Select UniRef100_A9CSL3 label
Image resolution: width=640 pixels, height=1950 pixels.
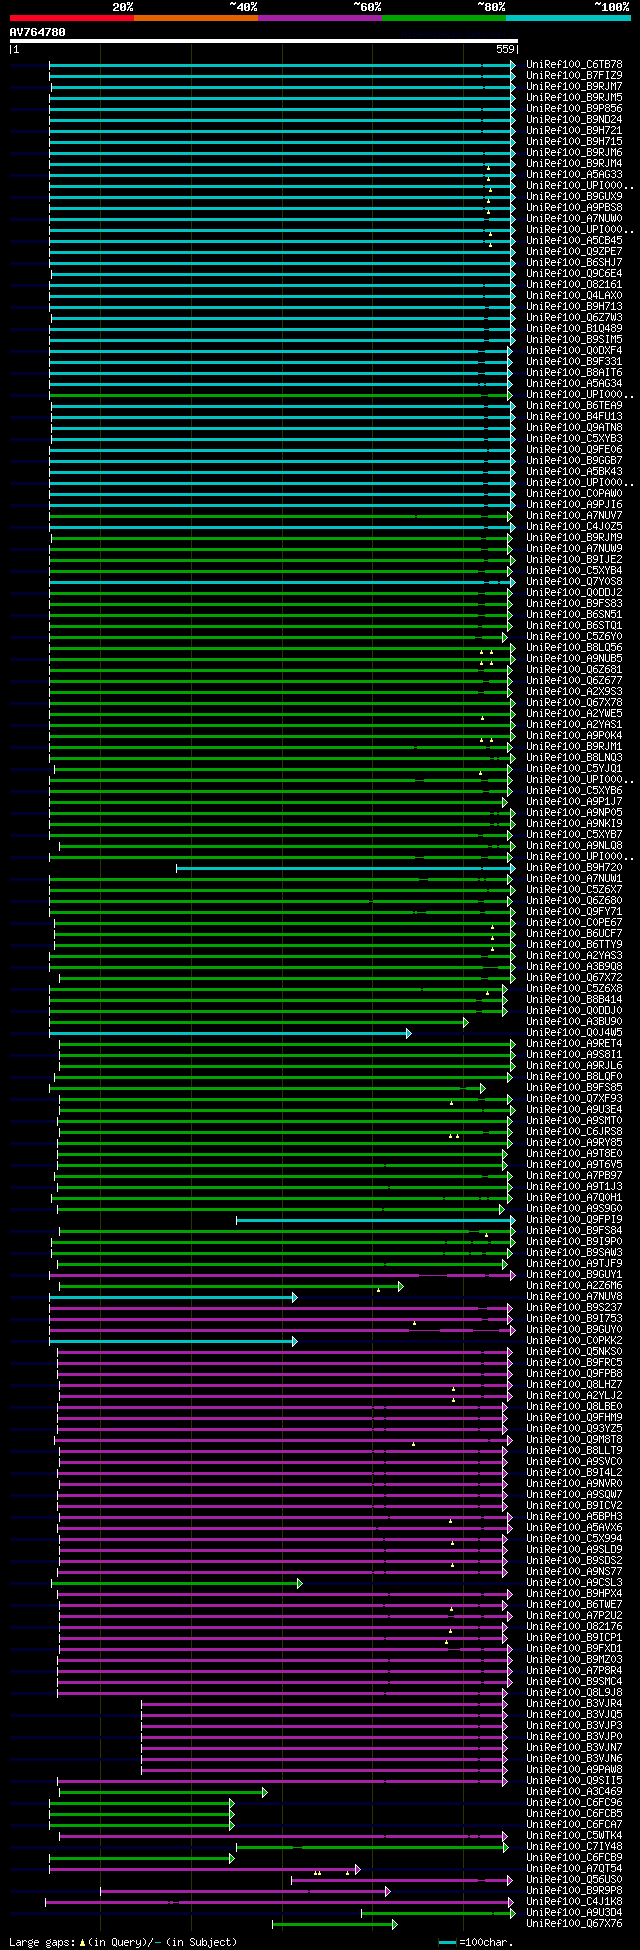[574, 1583]
